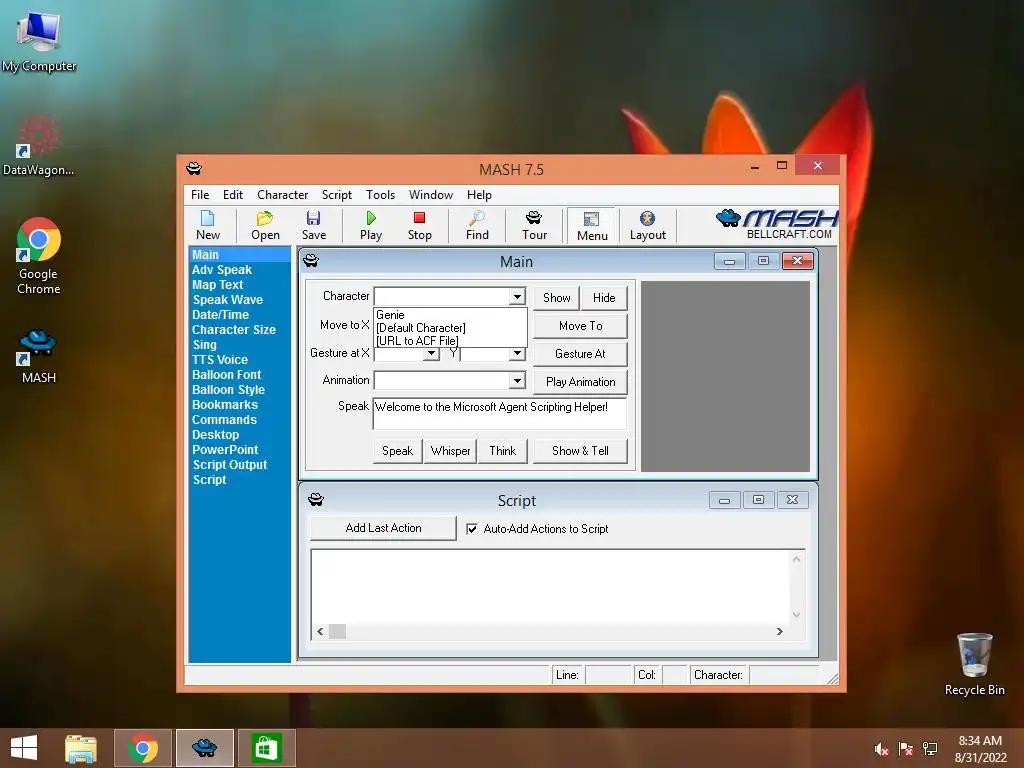Select Adv Speak in the sidebar
Screen dimensions: 1024x768
222,270
